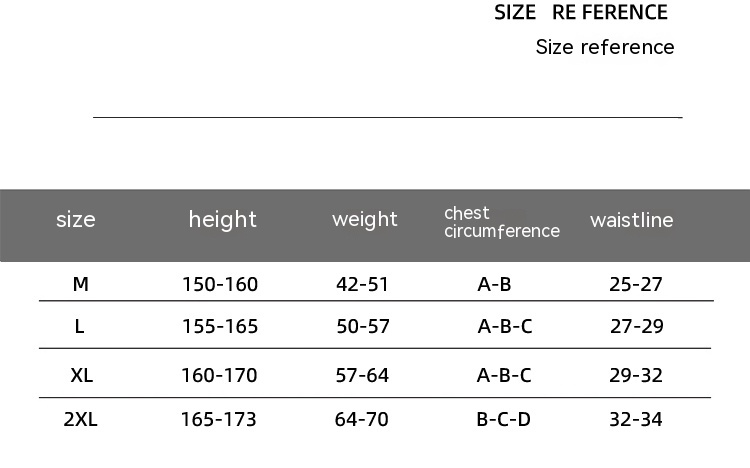Viewport: 750px width, 468px height.
Task: Select the 150-160 height cell
Action: 220,285
